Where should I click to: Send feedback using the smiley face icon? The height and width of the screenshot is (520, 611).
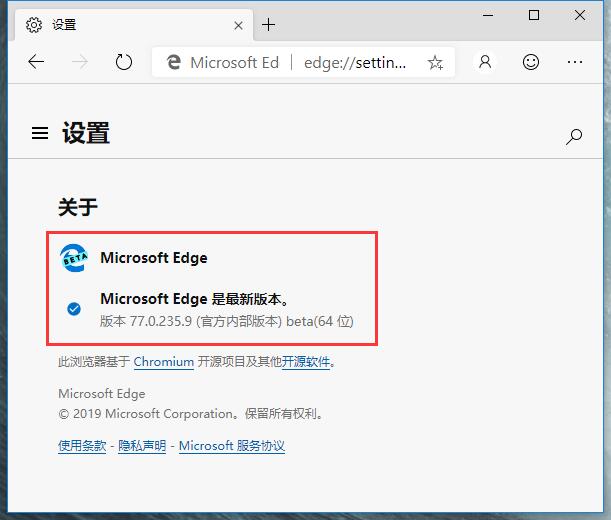(x=531, y=62)
